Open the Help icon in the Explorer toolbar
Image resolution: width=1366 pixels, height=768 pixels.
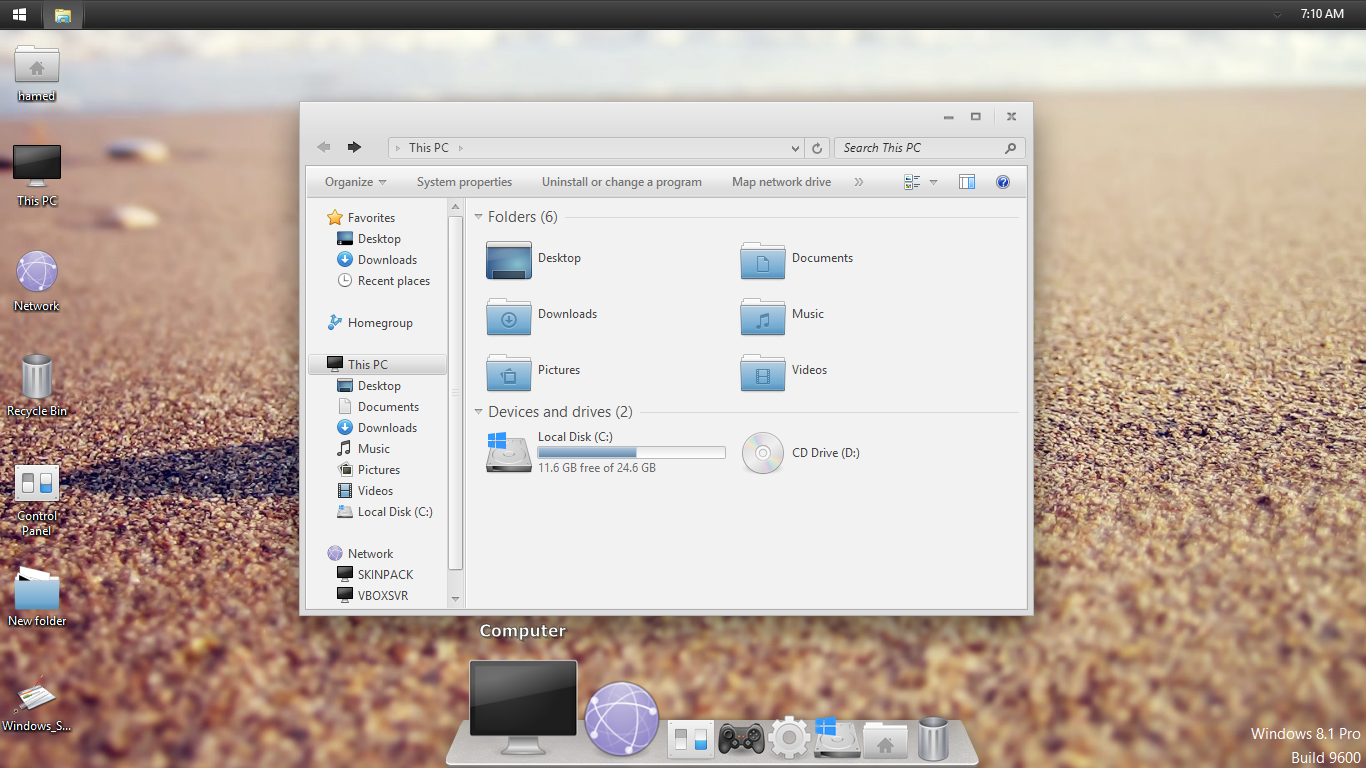click(1002, 182)
